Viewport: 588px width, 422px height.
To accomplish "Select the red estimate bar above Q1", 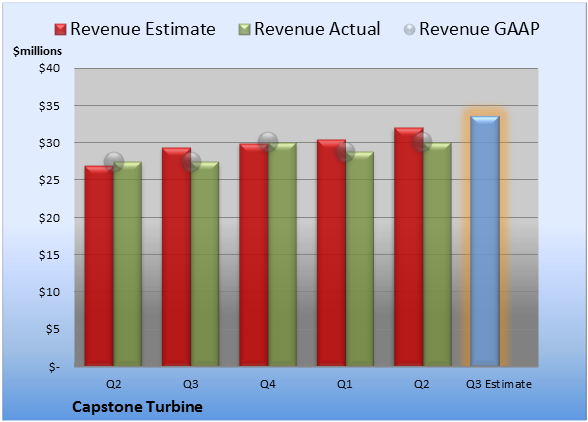I will 331,252.
